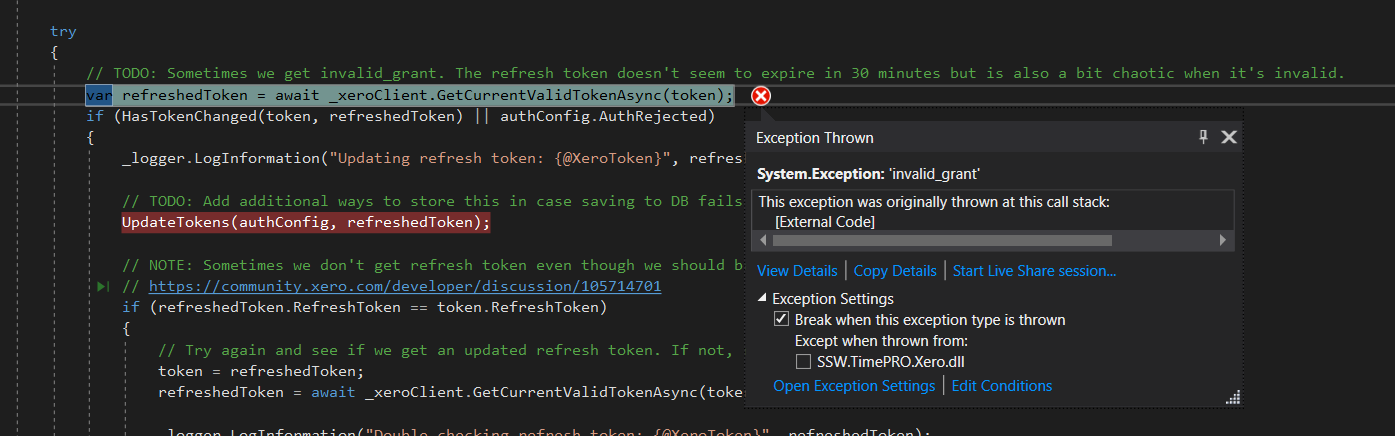Click the TODO invalid_grant comment line
Viewport: 1395px width, 436px height.
715,74
